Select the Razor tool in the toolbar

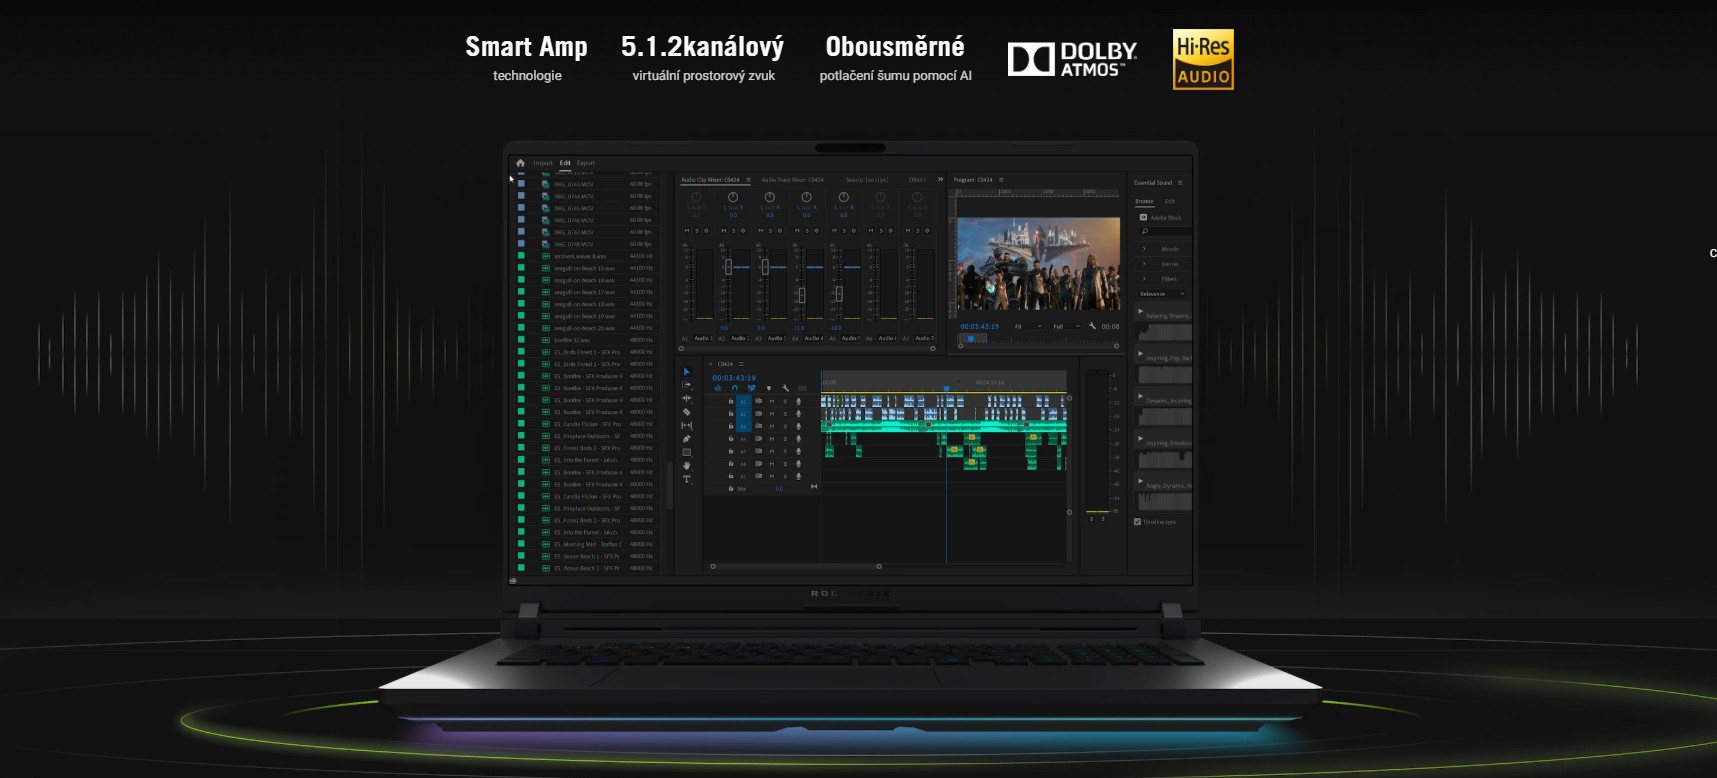(686, 412)
